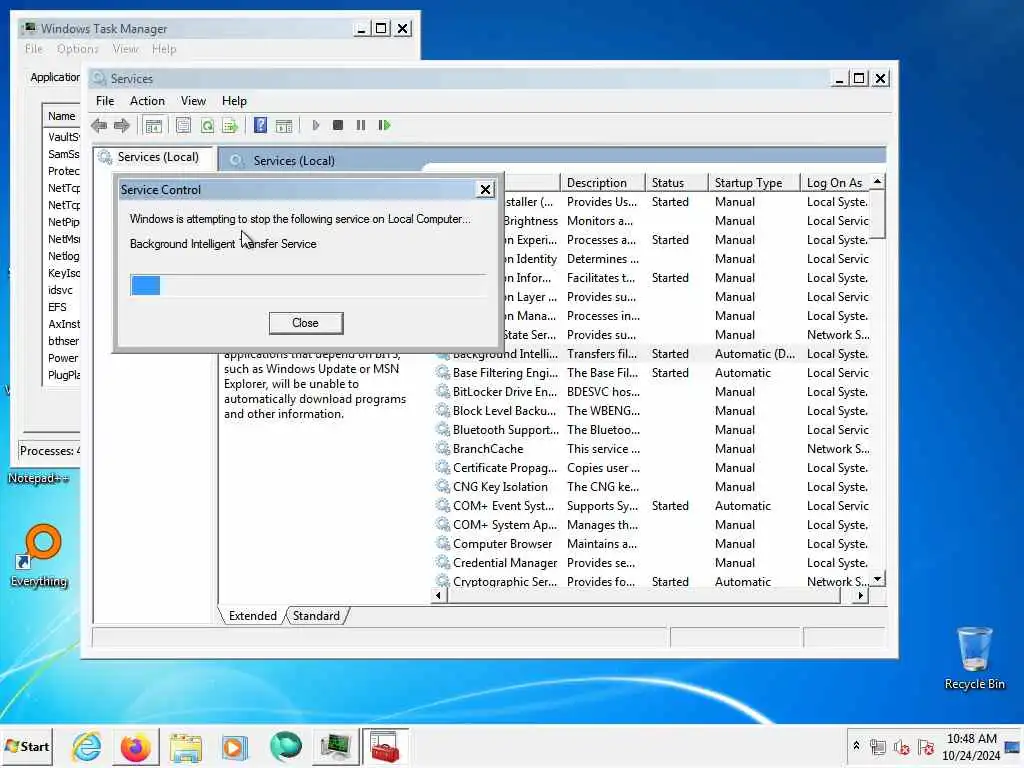Screen dimensions: 1024x768
Task: Show hidden system tray icons
Action: [856, 746]
